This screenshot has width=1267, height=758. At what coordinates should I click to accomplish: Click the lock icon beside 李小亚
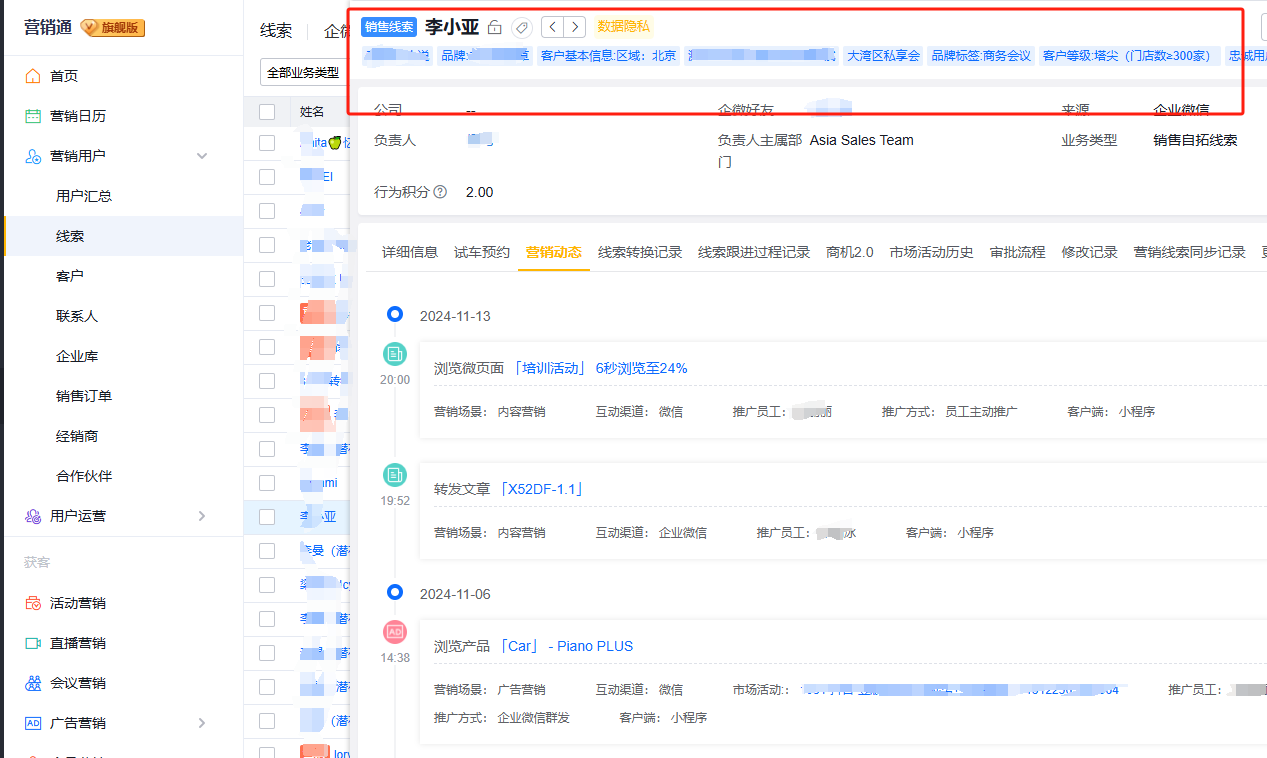[x=495, y=27]
